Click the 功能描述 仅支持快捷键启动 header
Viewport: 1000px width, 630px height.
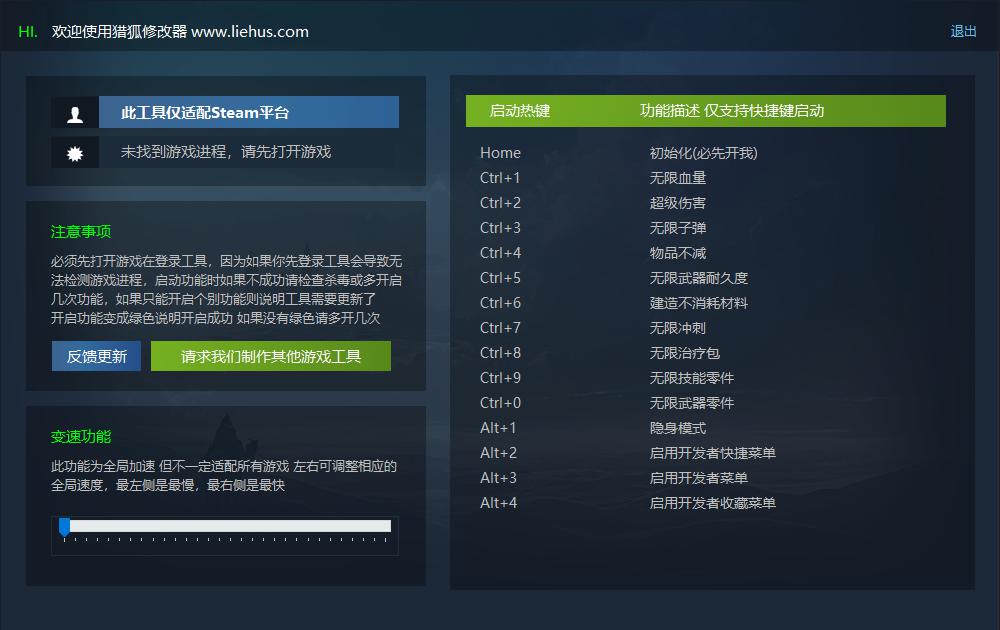(x=732, y=111)
